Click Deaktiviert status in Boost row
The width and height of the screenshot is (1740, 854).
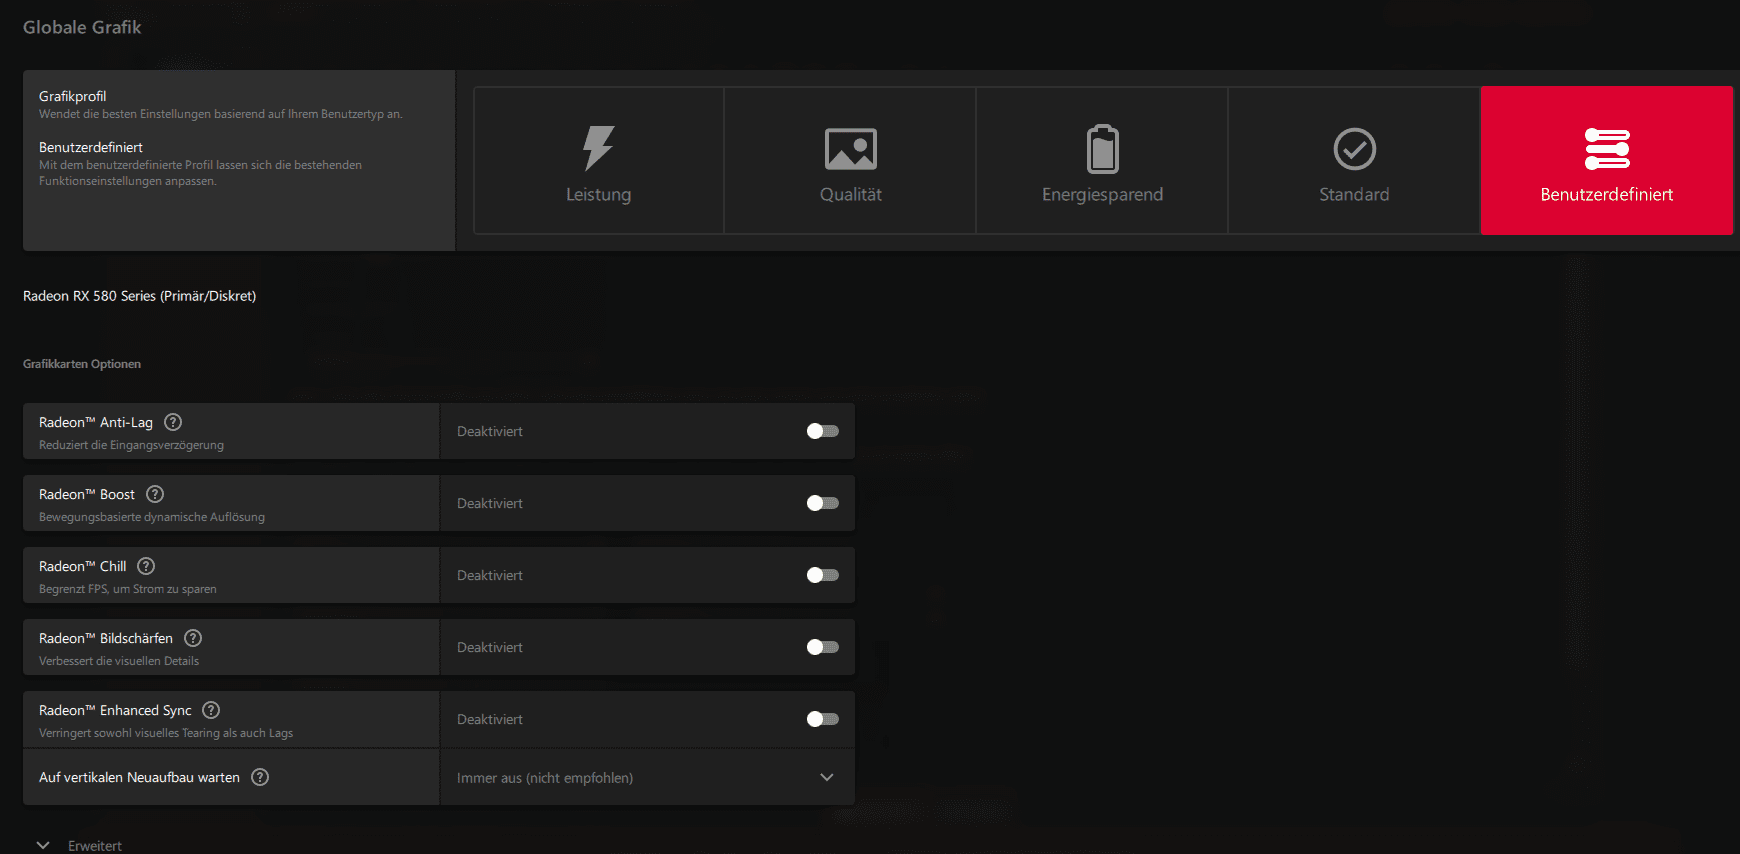490,503
